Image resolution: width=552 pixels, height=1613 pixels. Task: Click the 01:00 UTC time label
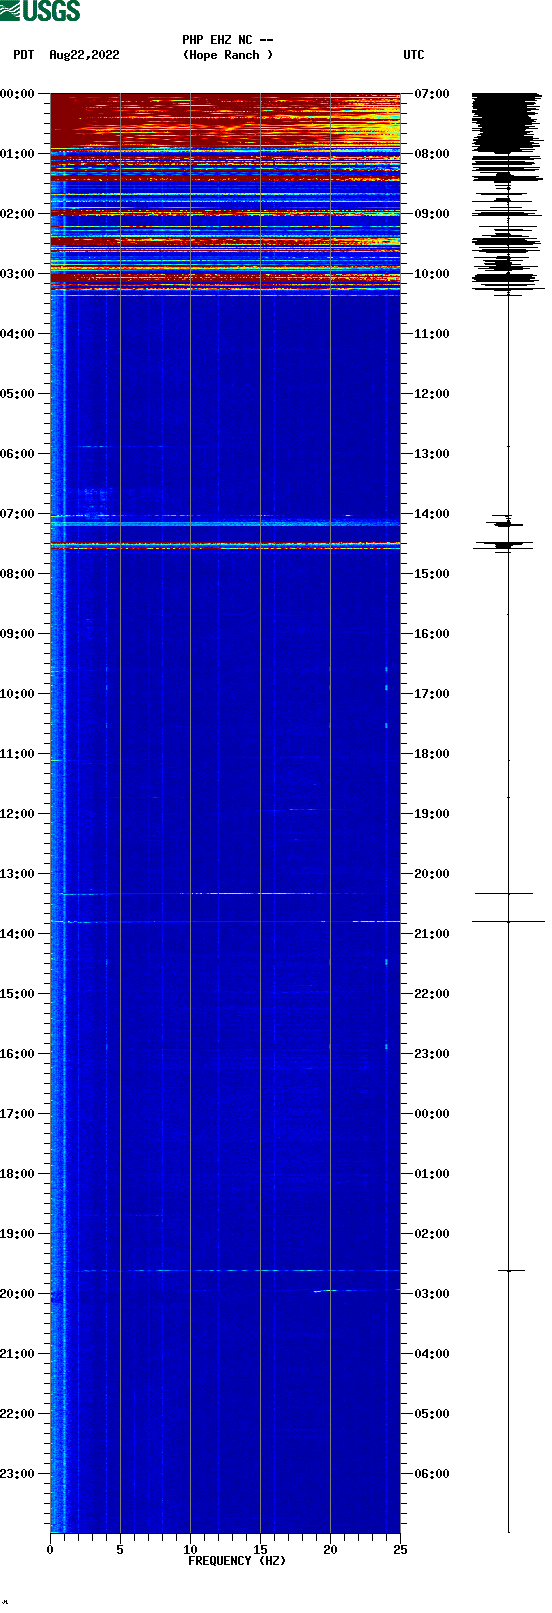(432, 1174)
